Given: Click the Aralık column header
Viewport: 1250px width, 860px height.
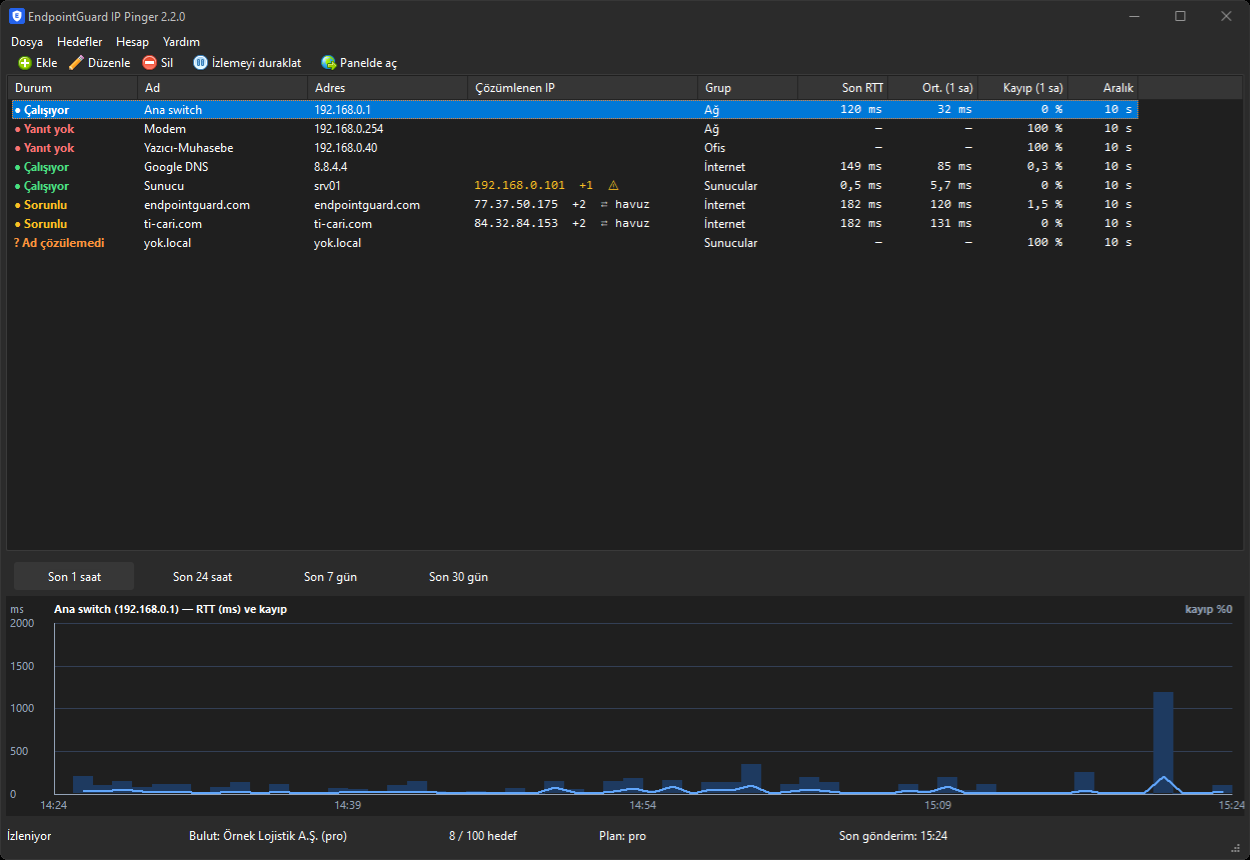Looking at the screenshot, I should click(x=1103, y=88).
